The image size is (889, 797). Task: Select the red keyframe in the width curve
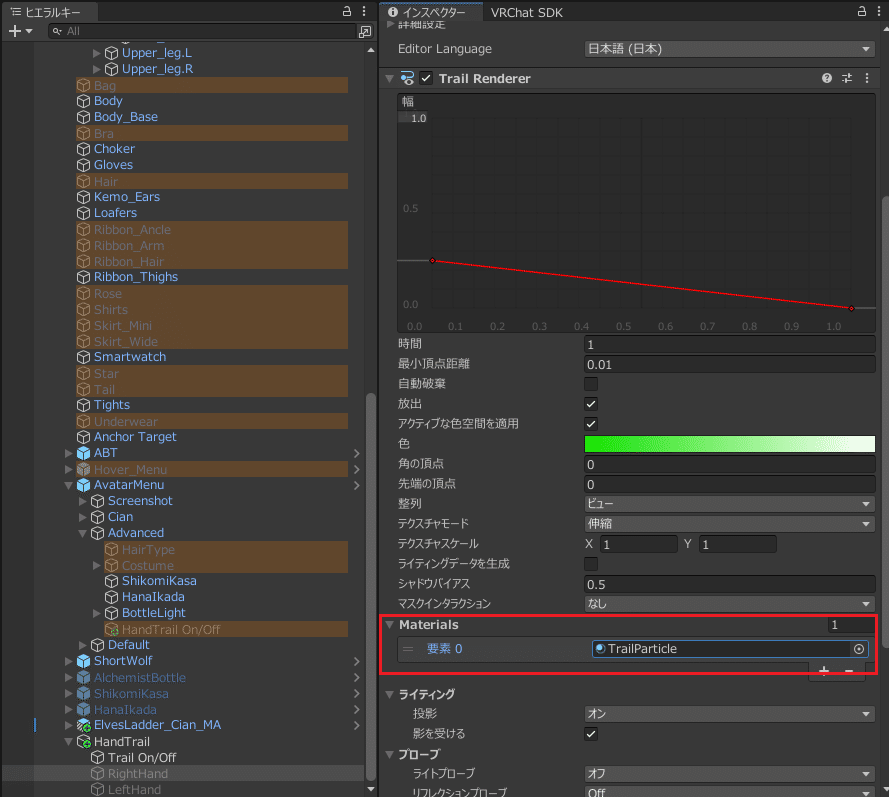pos(432,259)
